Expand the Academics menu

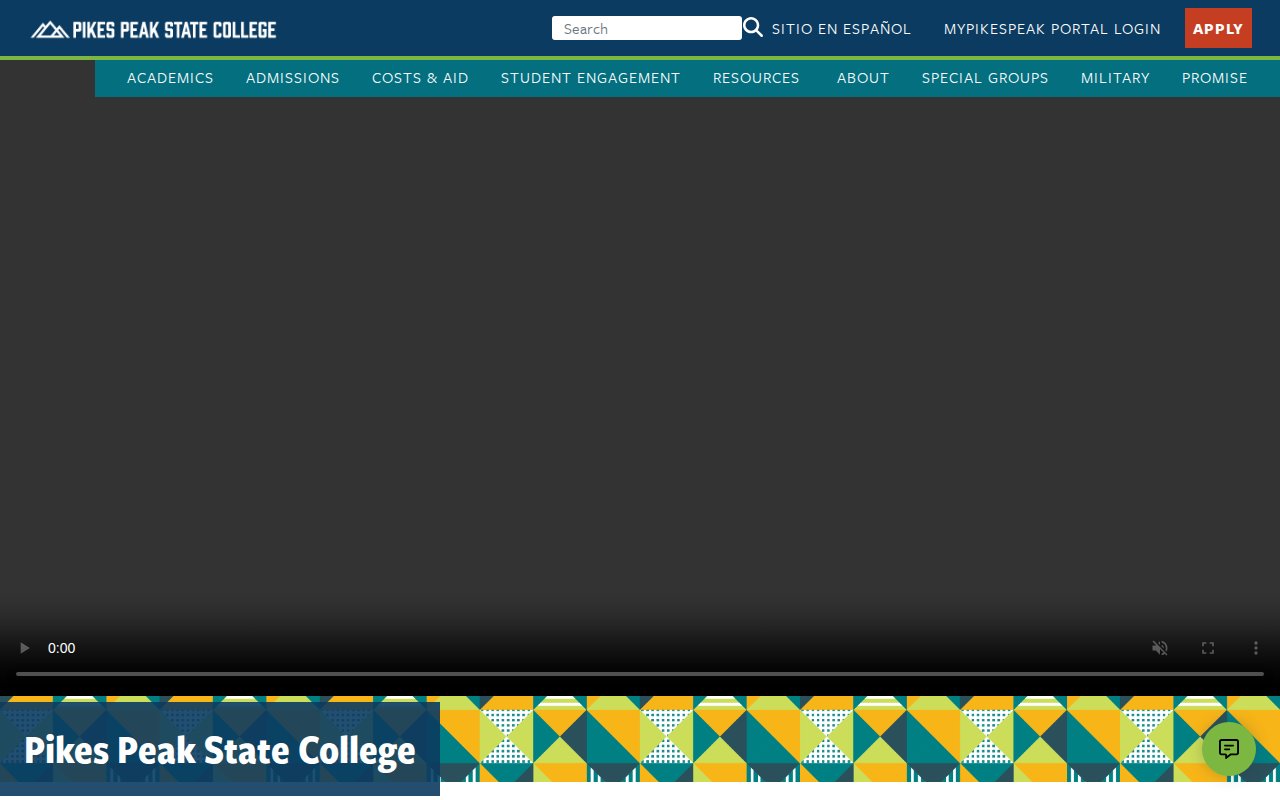point(170,78)
